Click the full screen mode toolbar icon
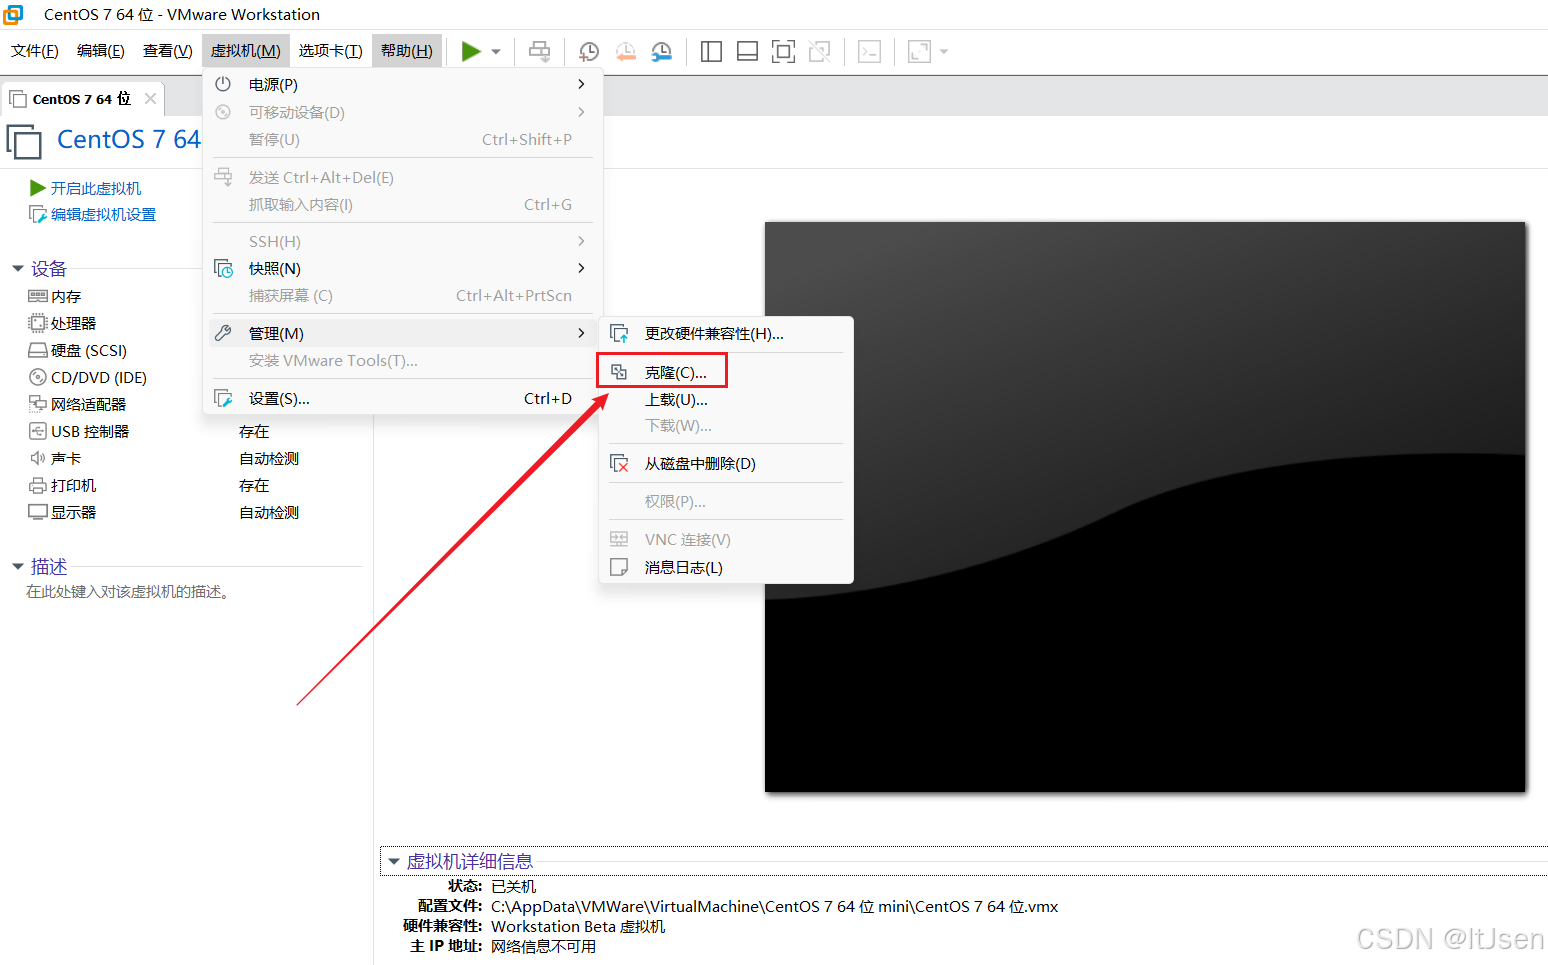 tap(784, 52)
